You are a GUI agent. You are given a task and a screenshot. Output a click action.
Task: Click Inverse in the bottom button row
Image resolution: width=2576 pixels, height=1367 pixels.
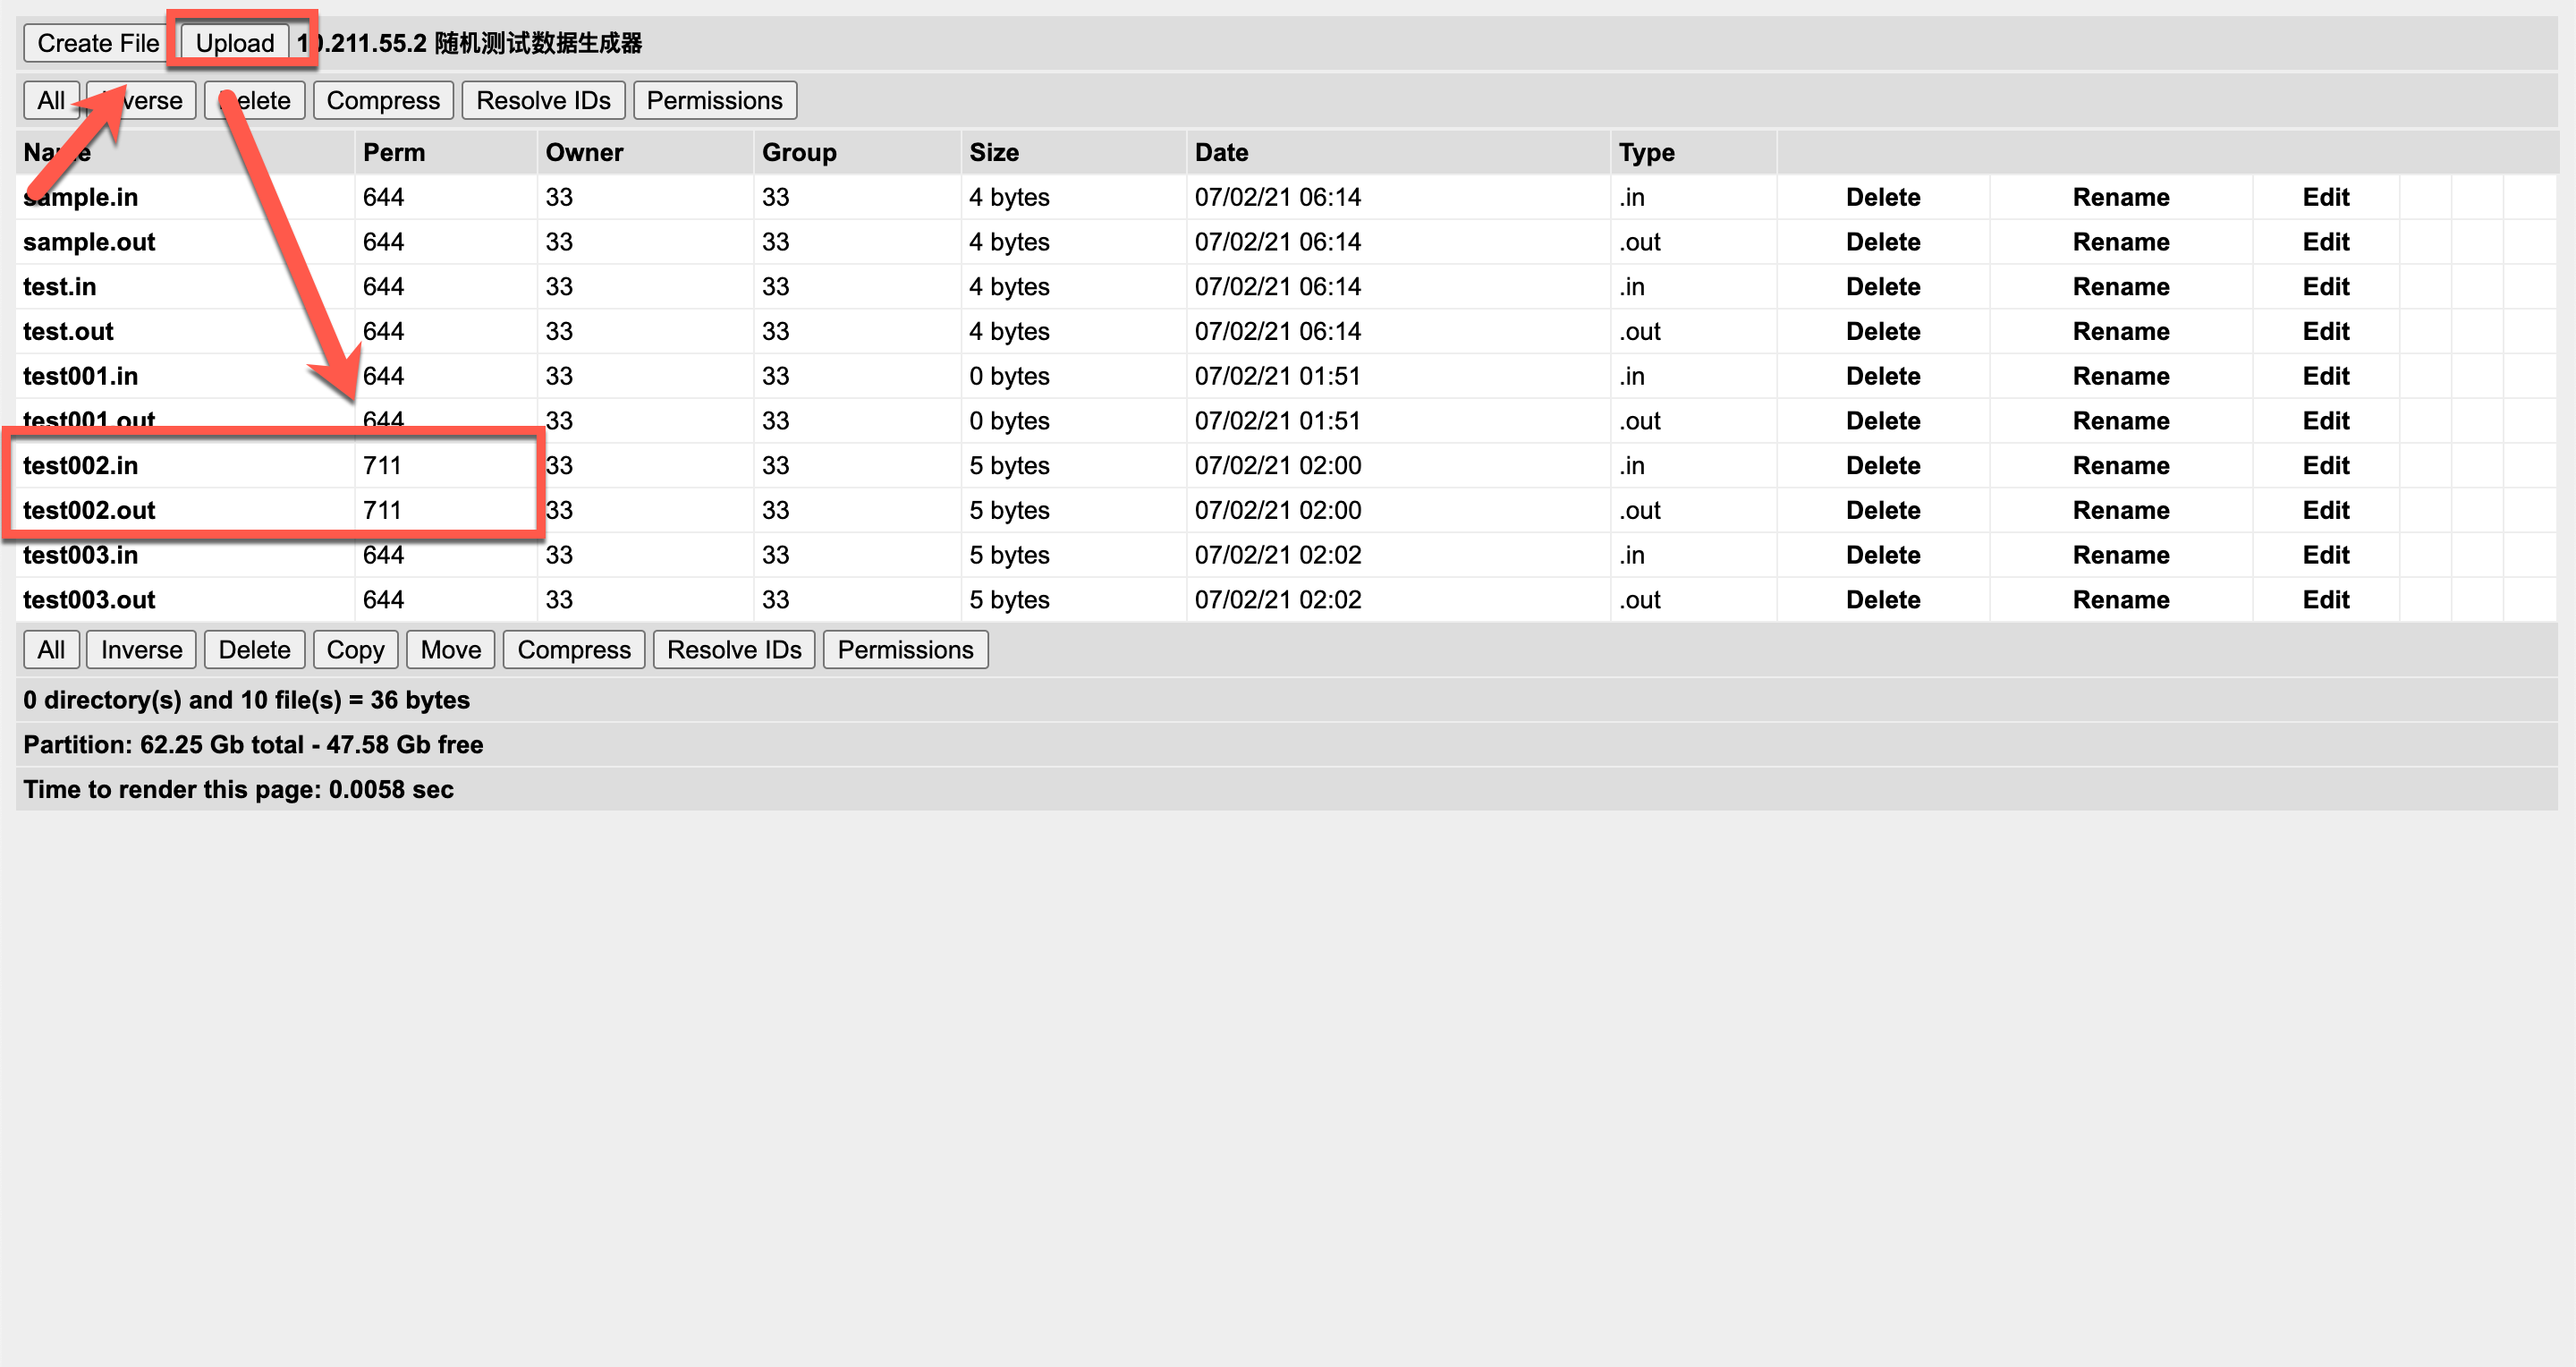click(141, 649)
